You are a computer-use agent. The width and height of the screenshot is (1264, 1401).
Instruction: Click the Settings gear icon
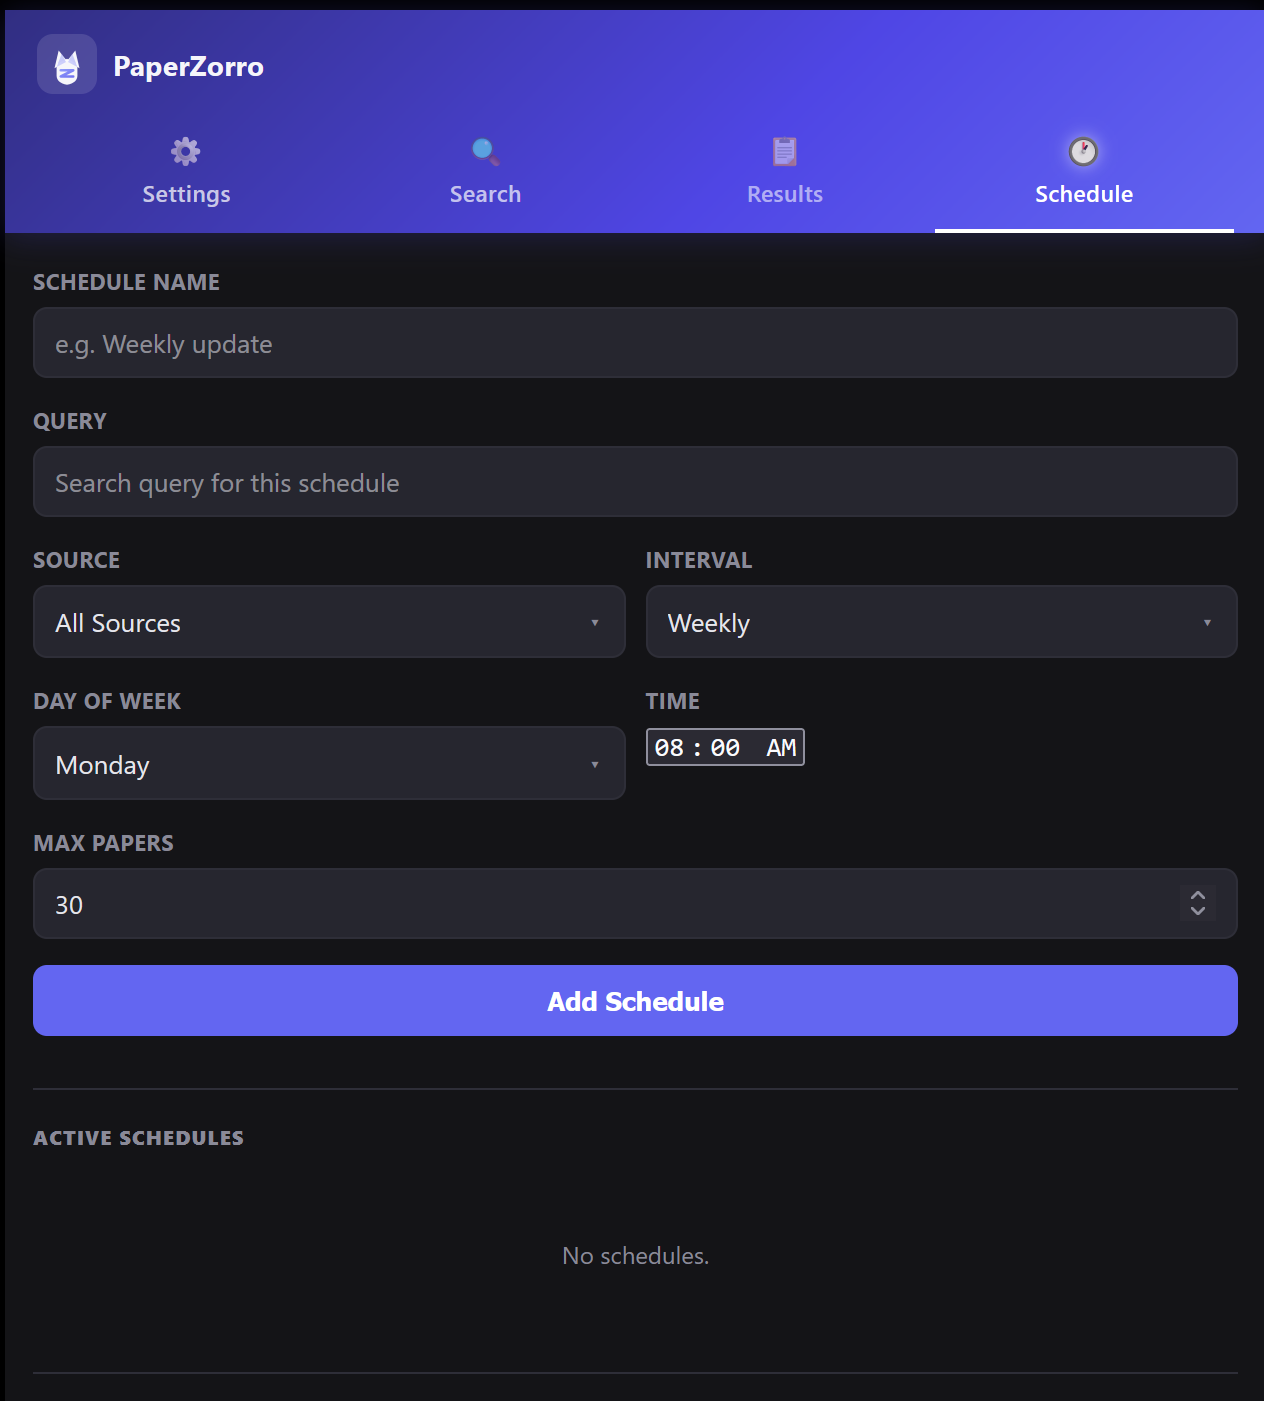[186, 151]
